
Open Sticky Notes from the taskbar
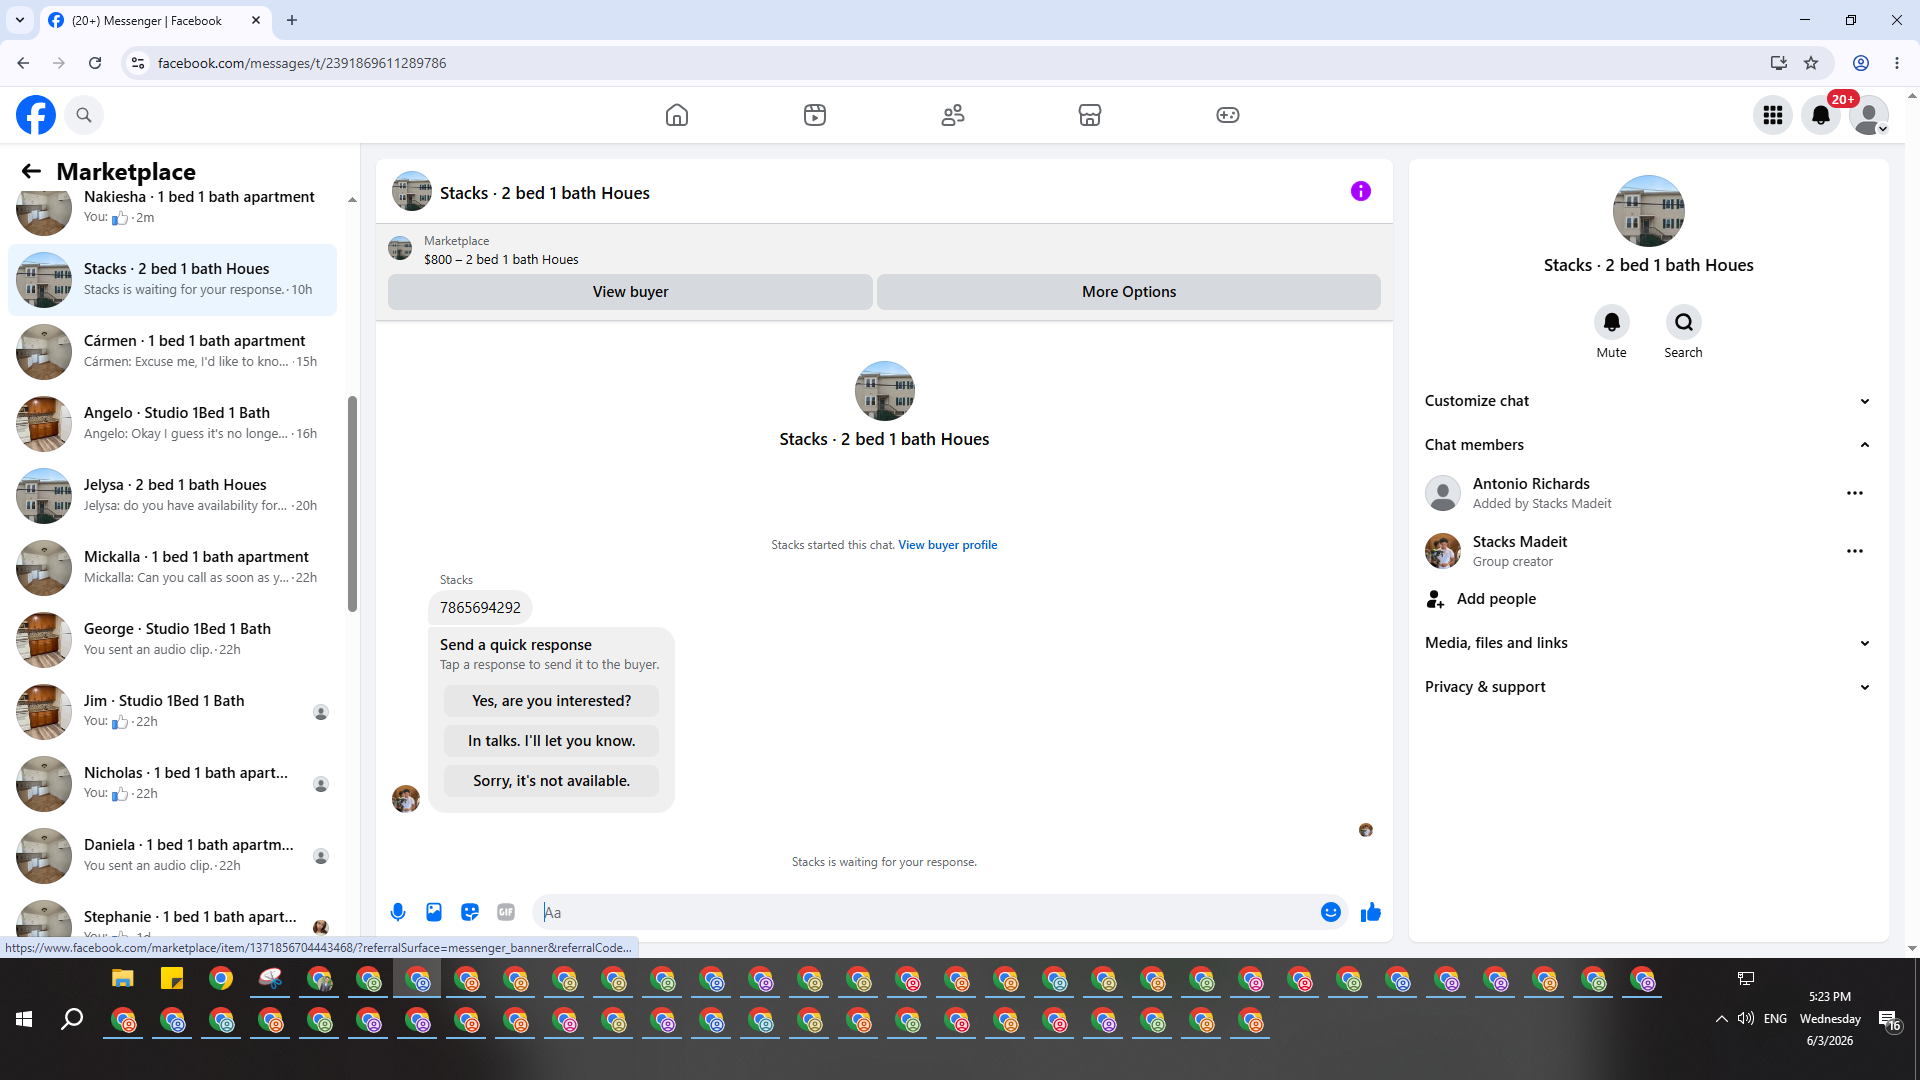coord(172,979)
